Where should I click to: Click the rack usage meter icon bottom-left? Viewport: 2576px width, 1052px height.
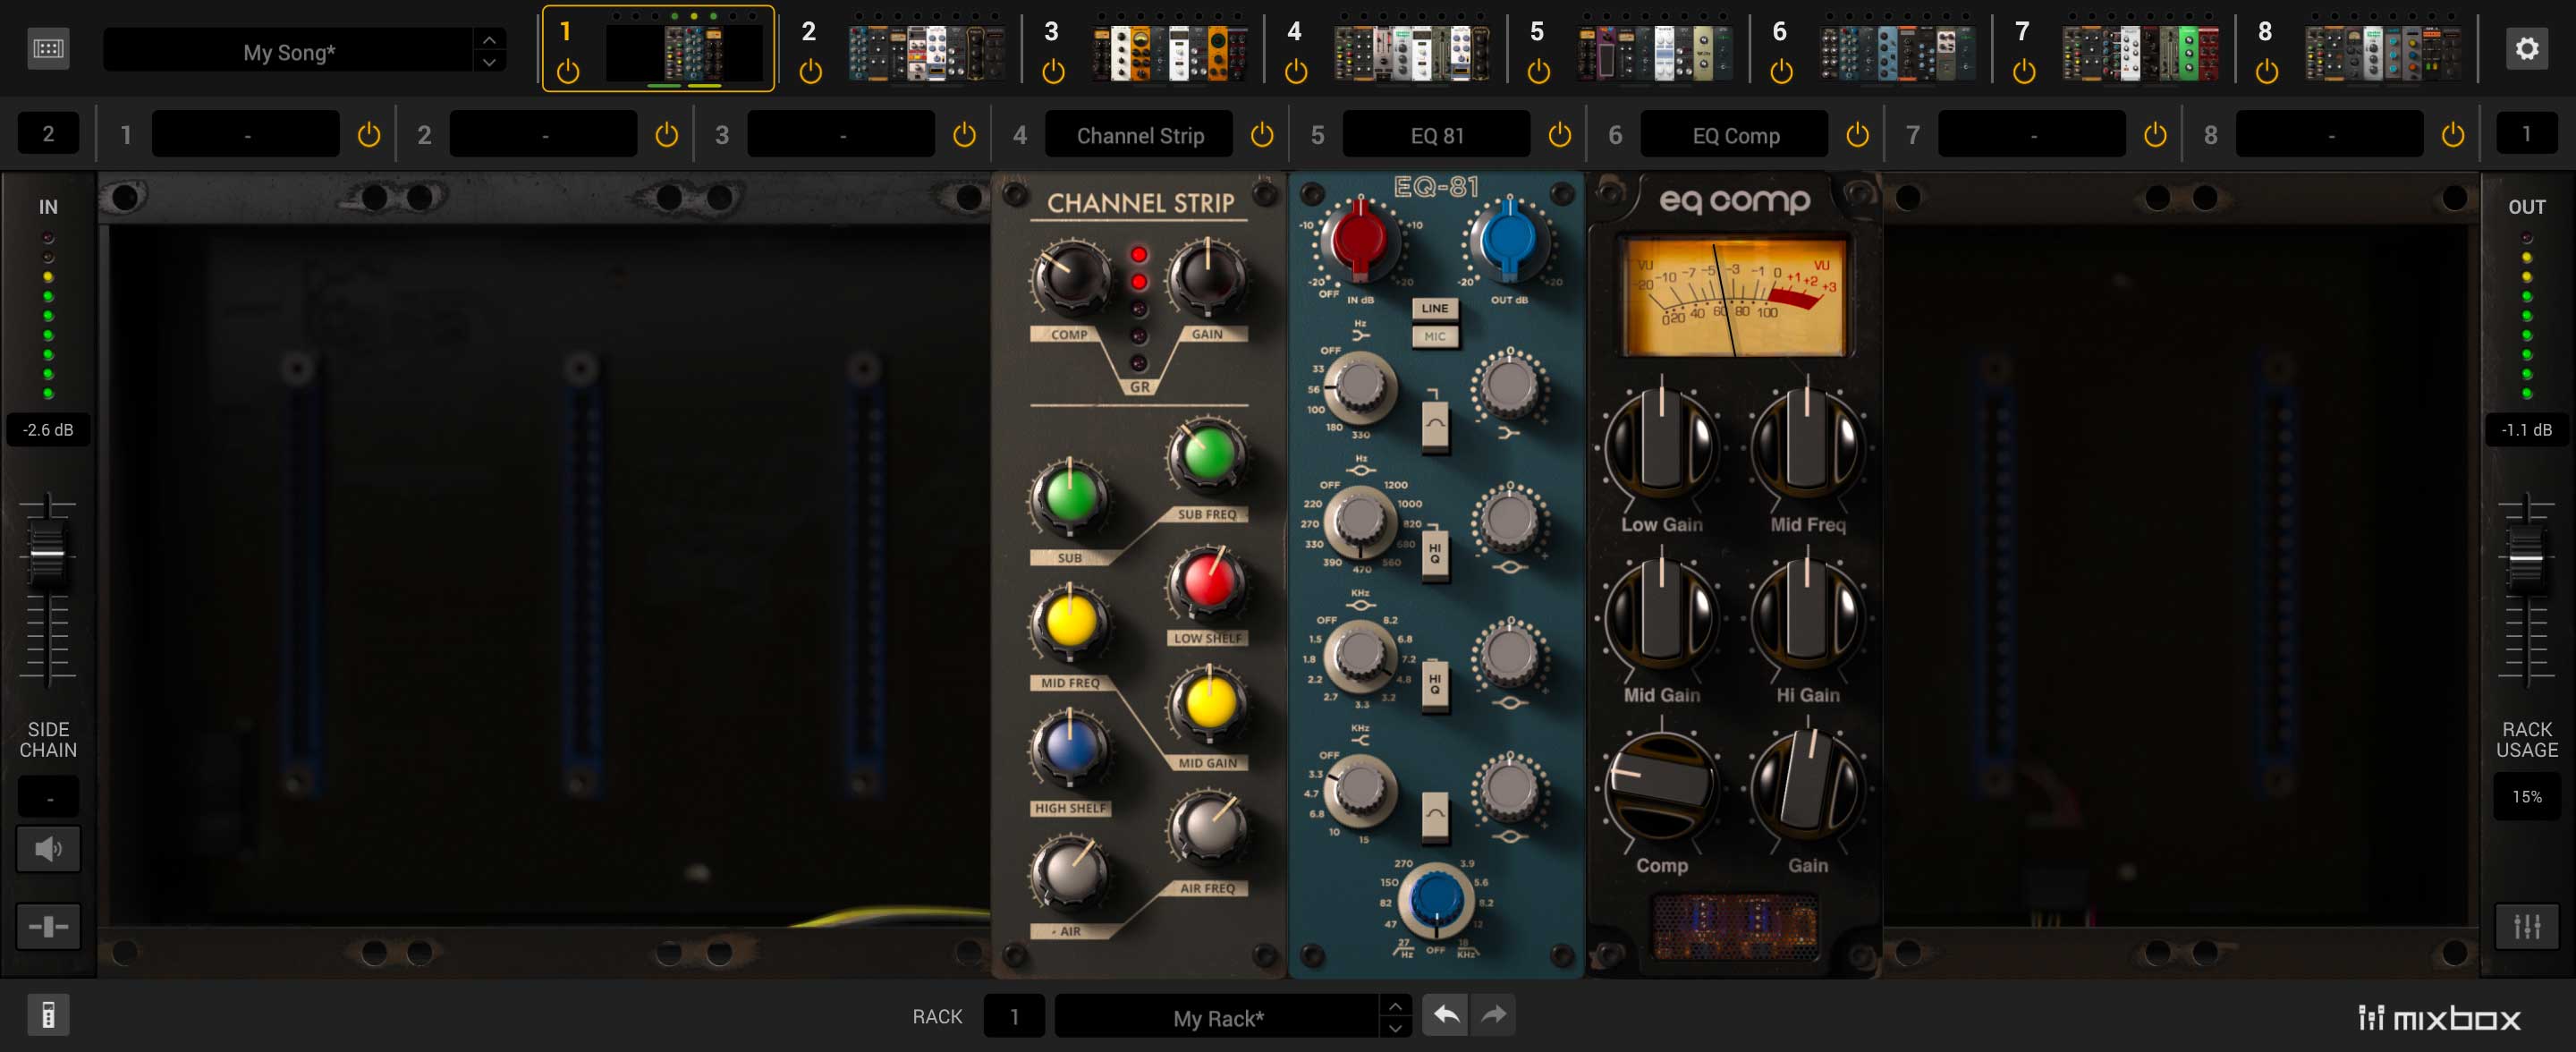coord(48,1014)
